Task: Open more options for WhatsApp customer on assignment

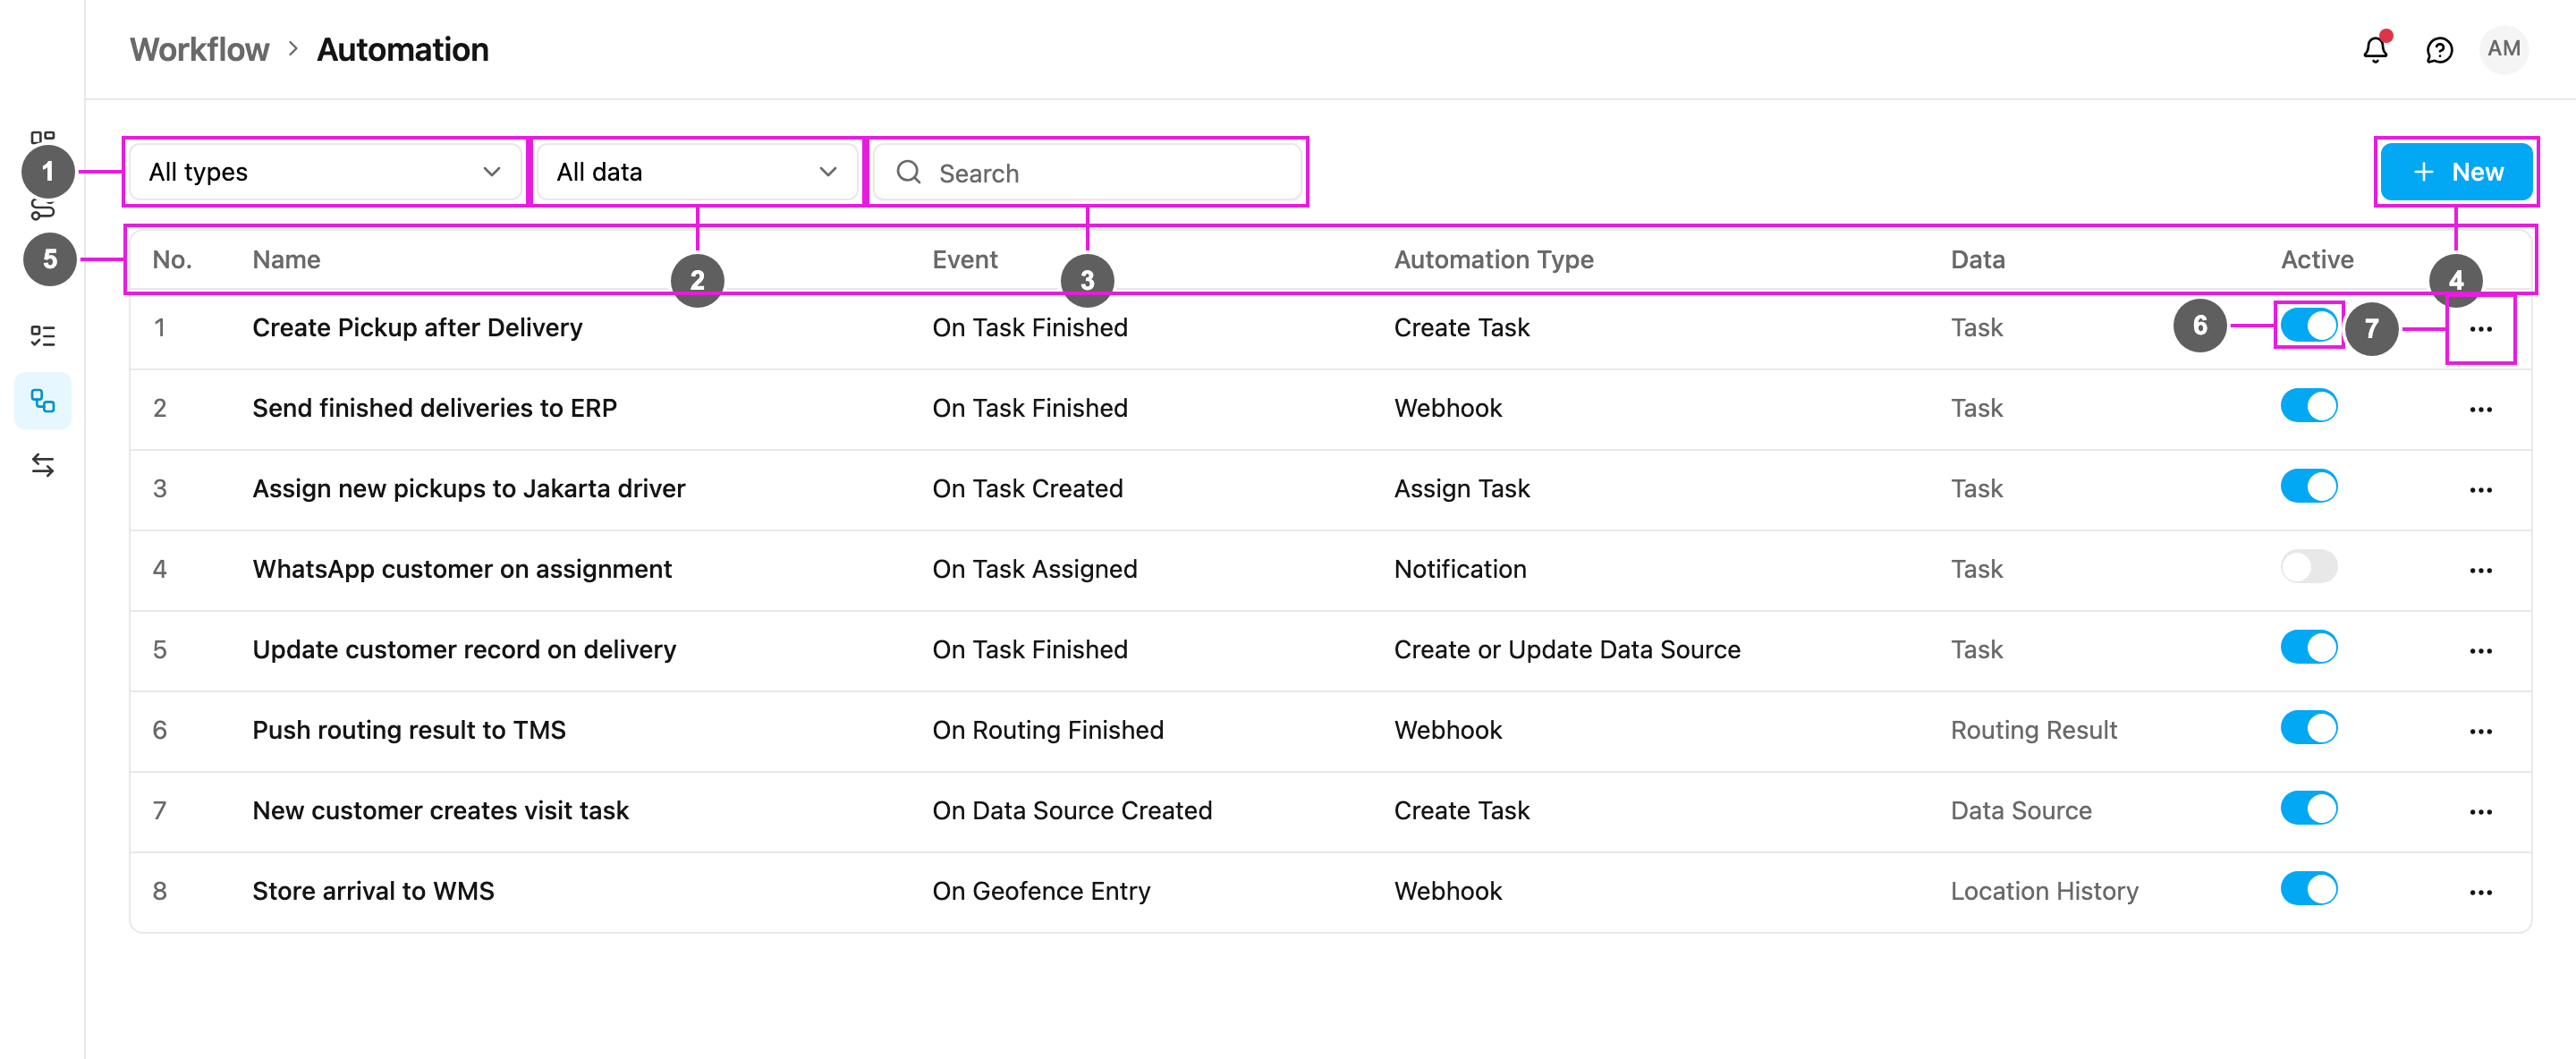Action: [x=2480, y=570]
